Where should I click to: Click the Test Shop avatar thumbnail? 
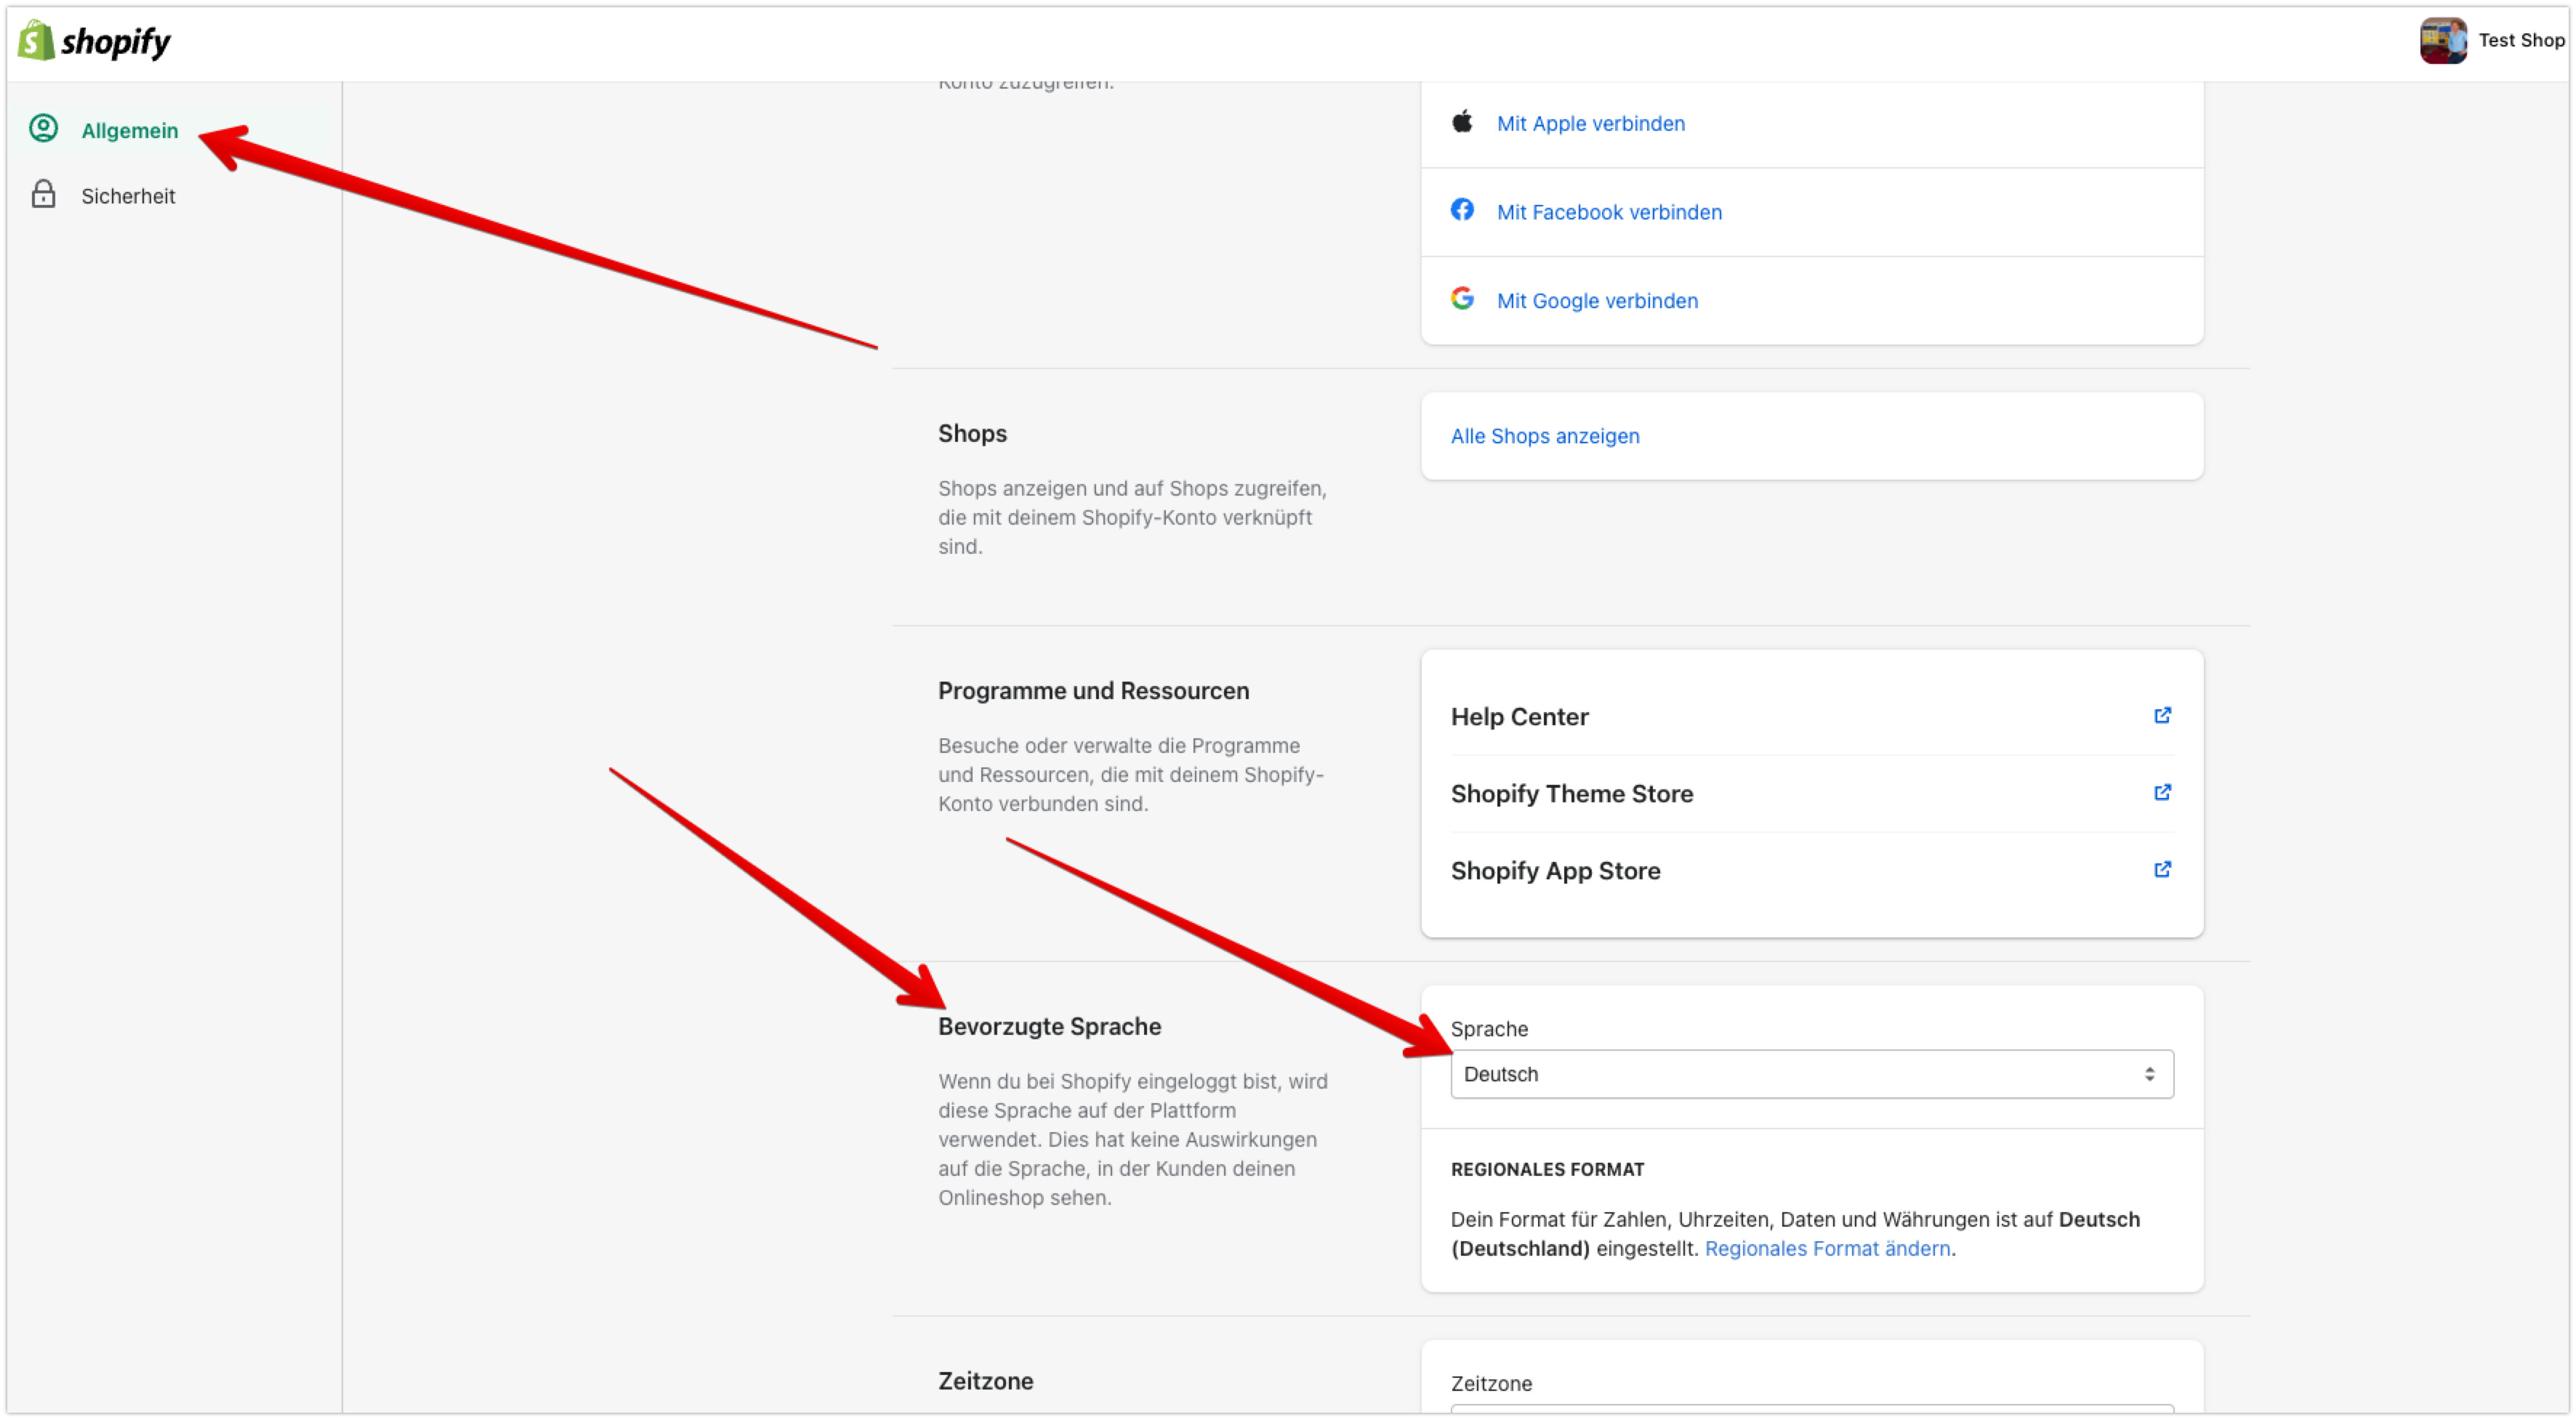tap(2442, 40)
